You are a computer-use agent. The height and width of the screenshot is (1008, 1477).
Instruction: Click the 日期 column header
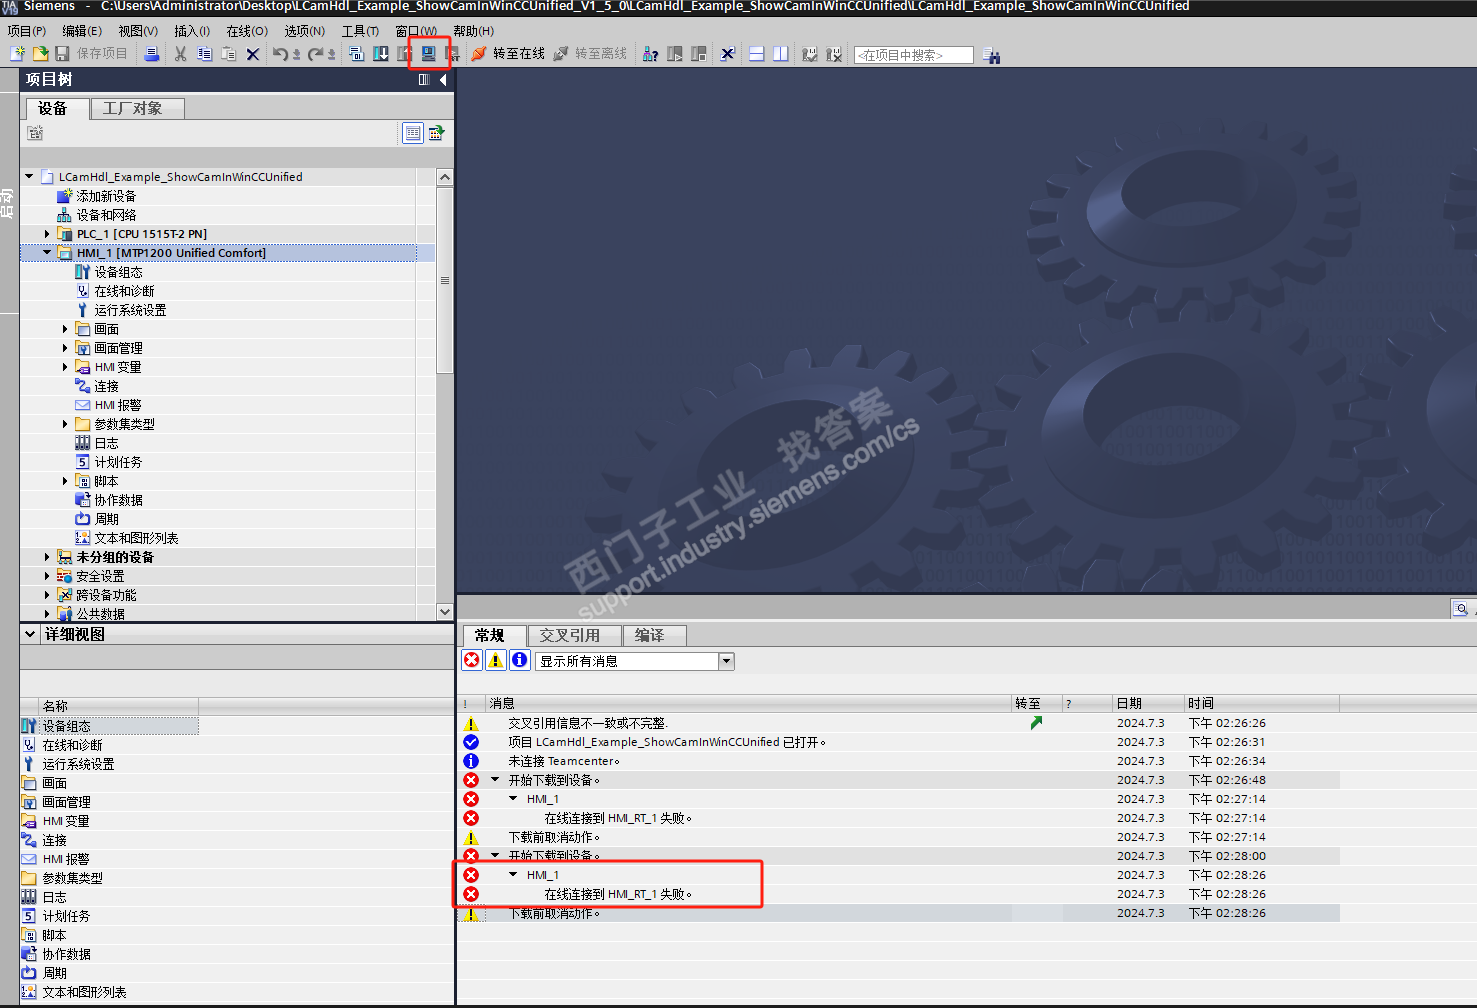pyautogui.click(x=1148, y=703)
